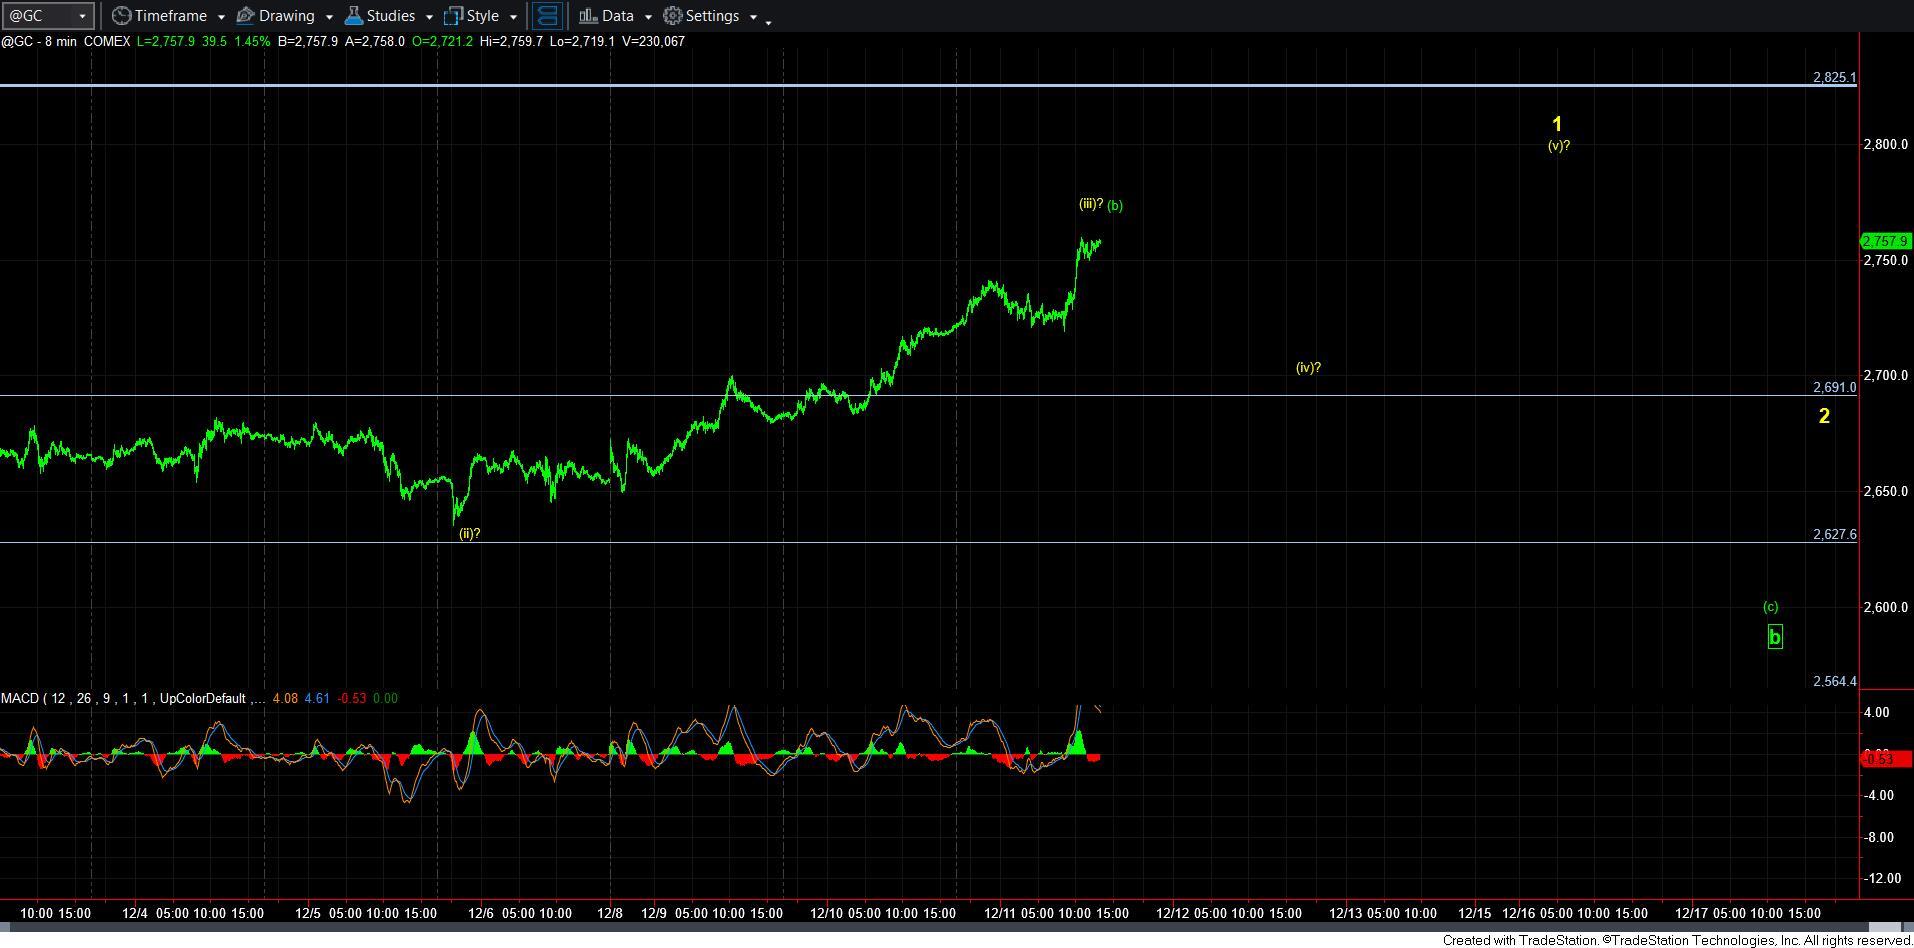
Task: Select the 2,691.0 horizontal line label
Action: pos(1834,388)
